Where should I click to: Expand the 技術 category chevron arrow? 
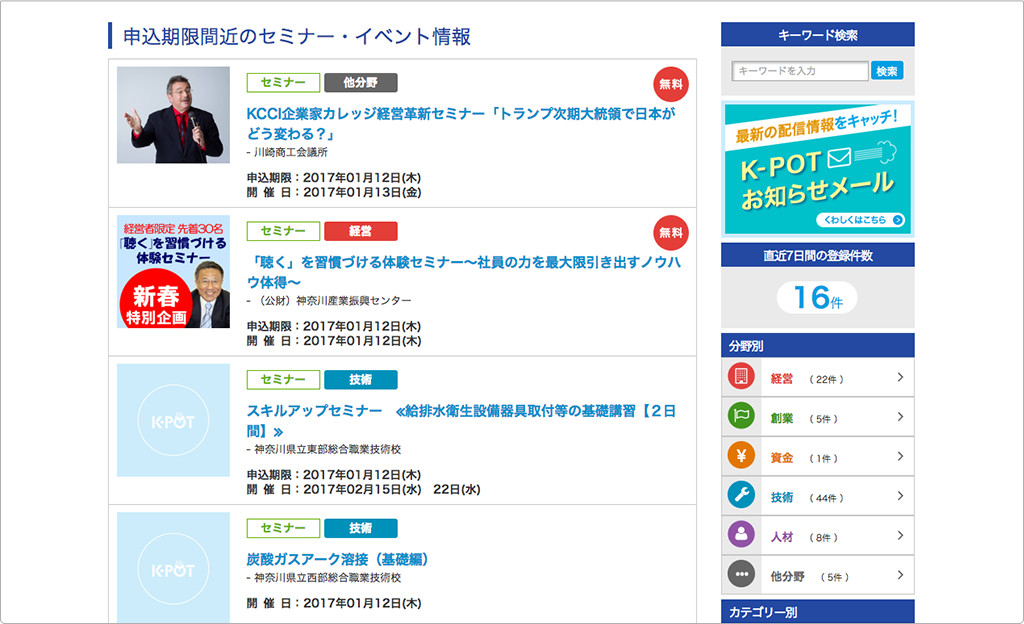tap(900, 496)
